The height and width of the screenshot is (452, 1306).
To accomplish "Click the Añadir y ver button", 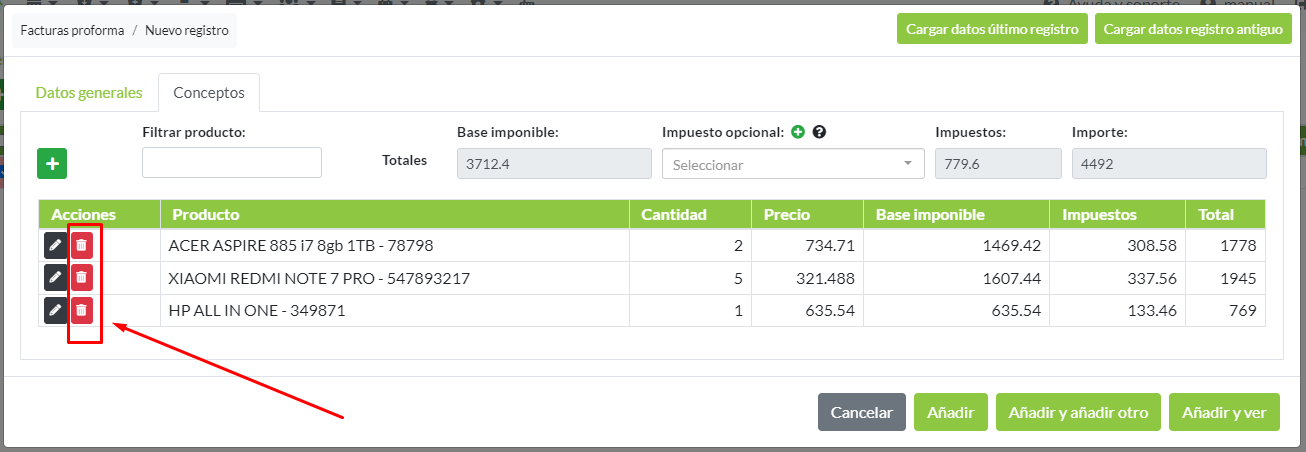I will 1224,412.
